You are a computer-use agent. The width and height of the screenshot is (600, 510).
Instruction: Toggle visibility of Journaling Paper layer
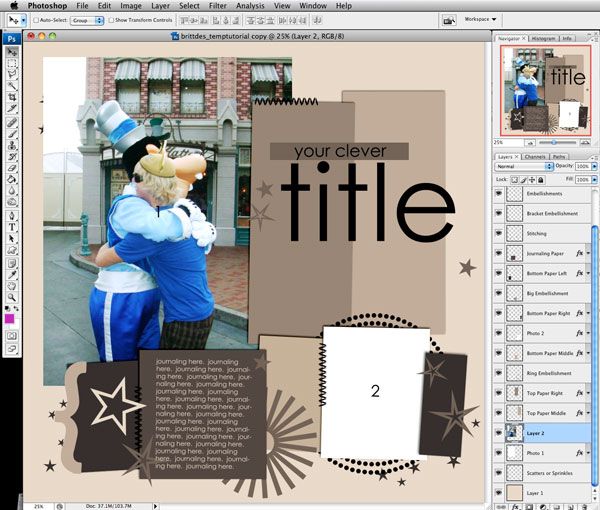point(499,253)
